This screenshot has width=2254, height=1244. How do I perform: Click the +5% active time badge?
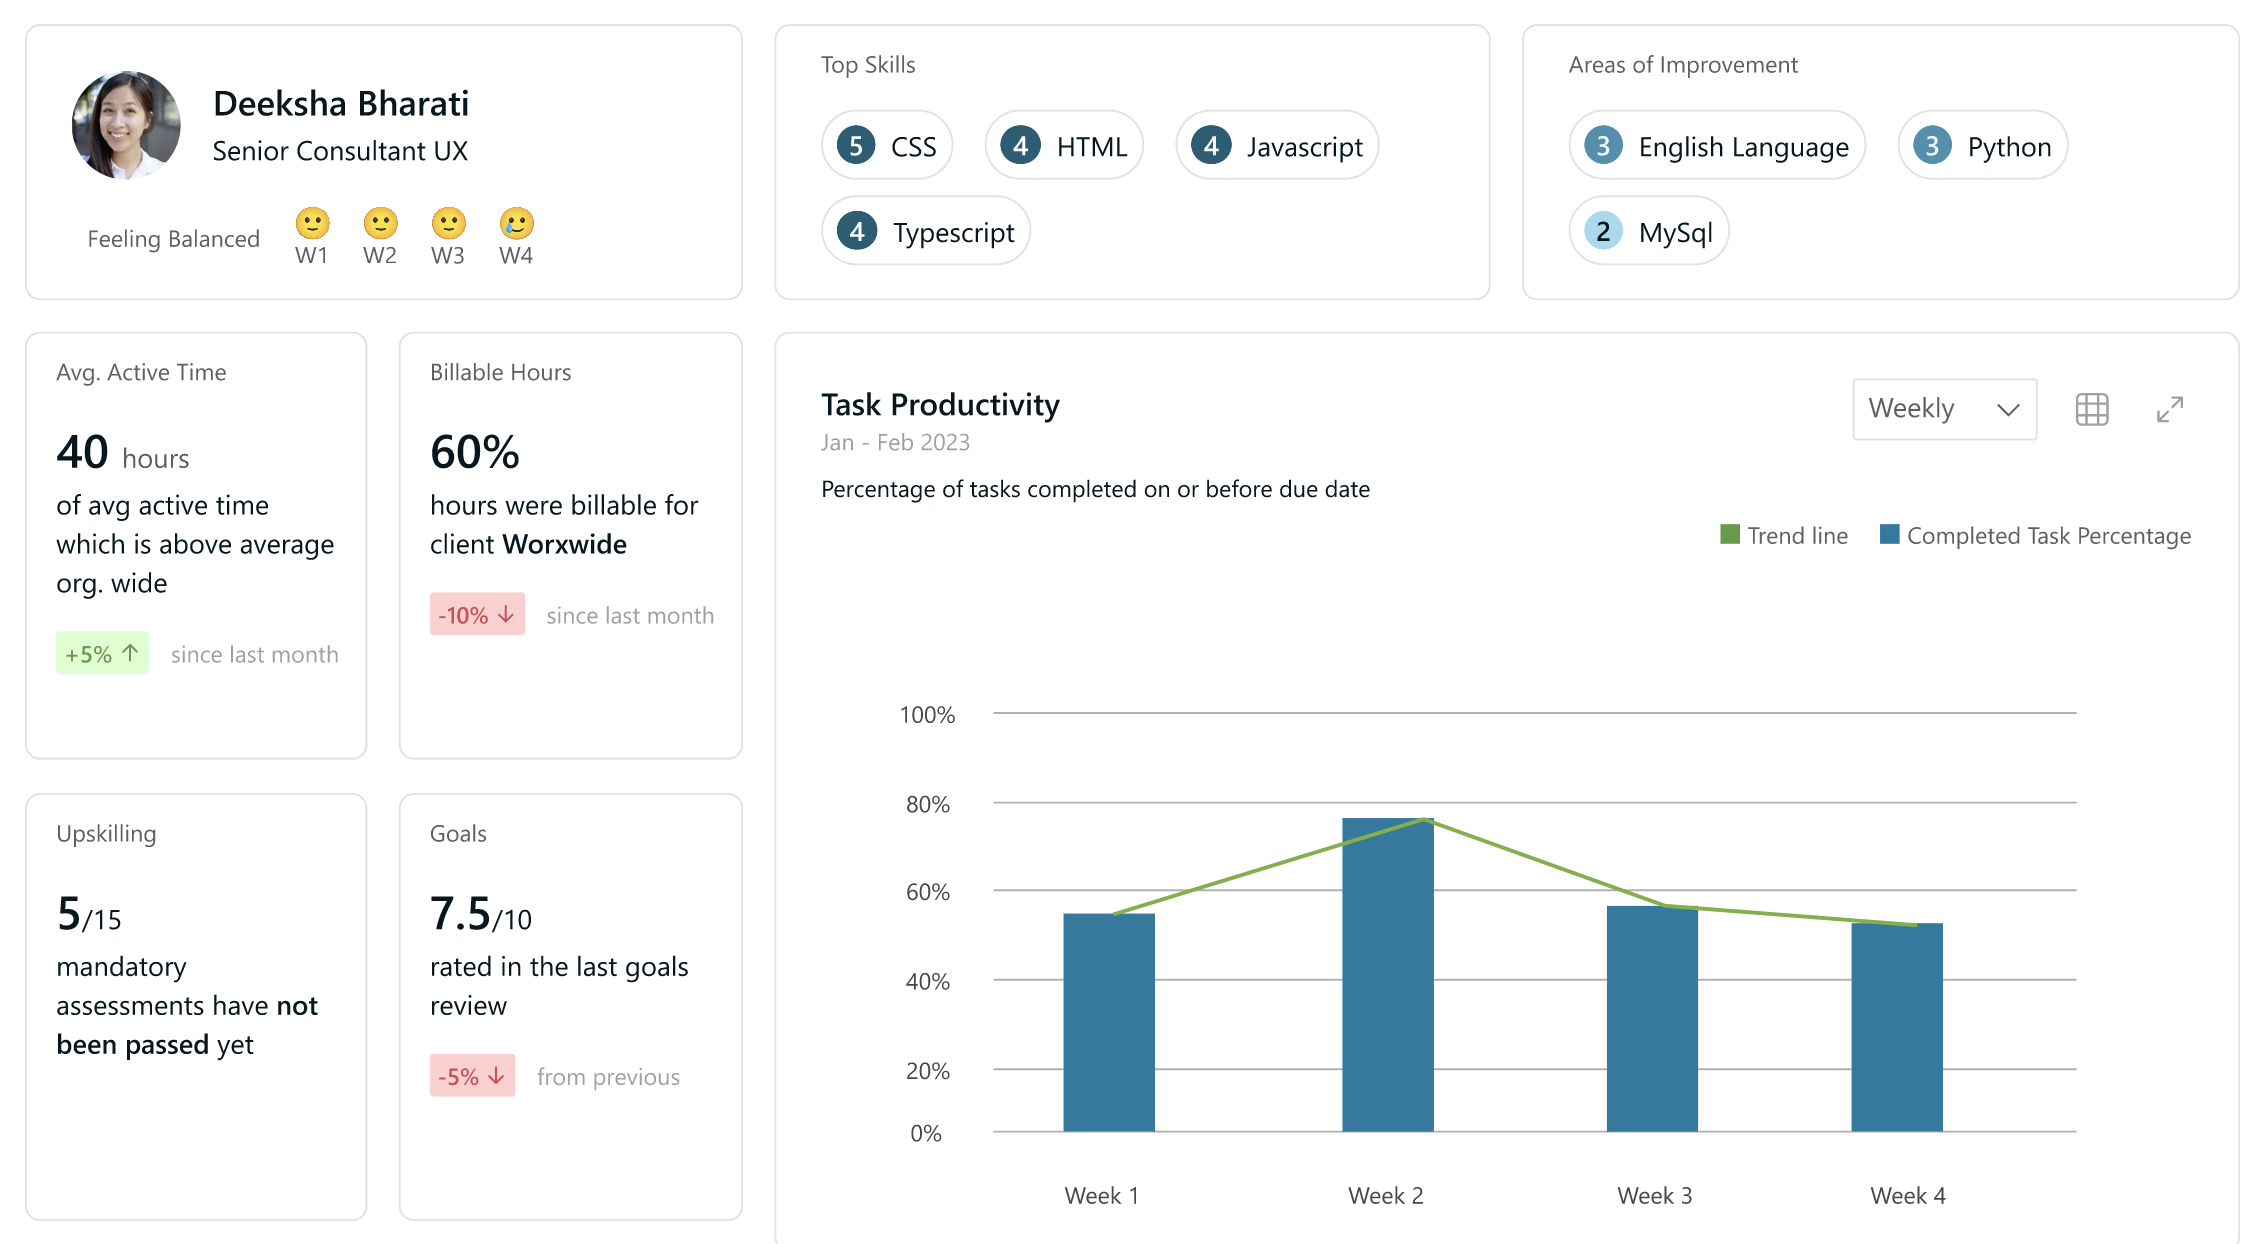click(x=102, y=653)
